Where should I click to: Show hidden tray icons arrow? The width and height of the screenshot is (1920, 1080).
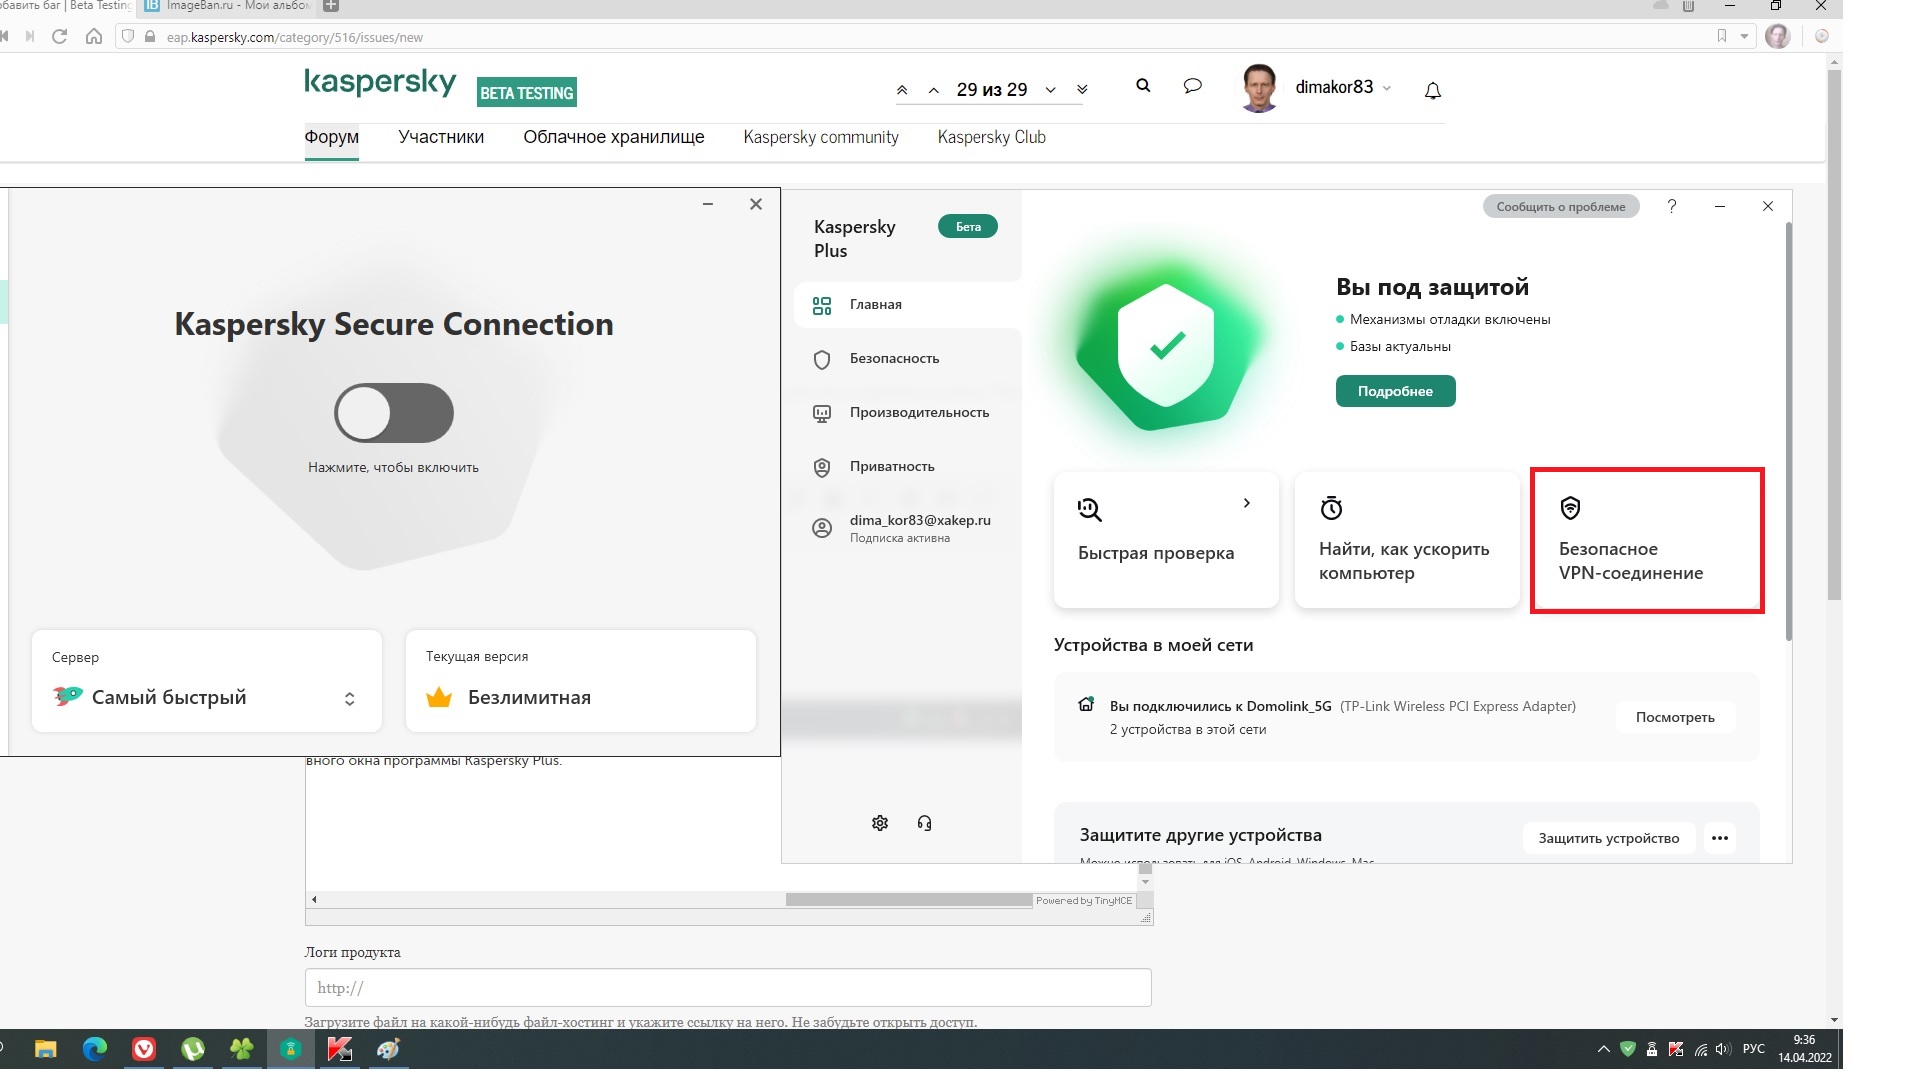[1603, 1049]
